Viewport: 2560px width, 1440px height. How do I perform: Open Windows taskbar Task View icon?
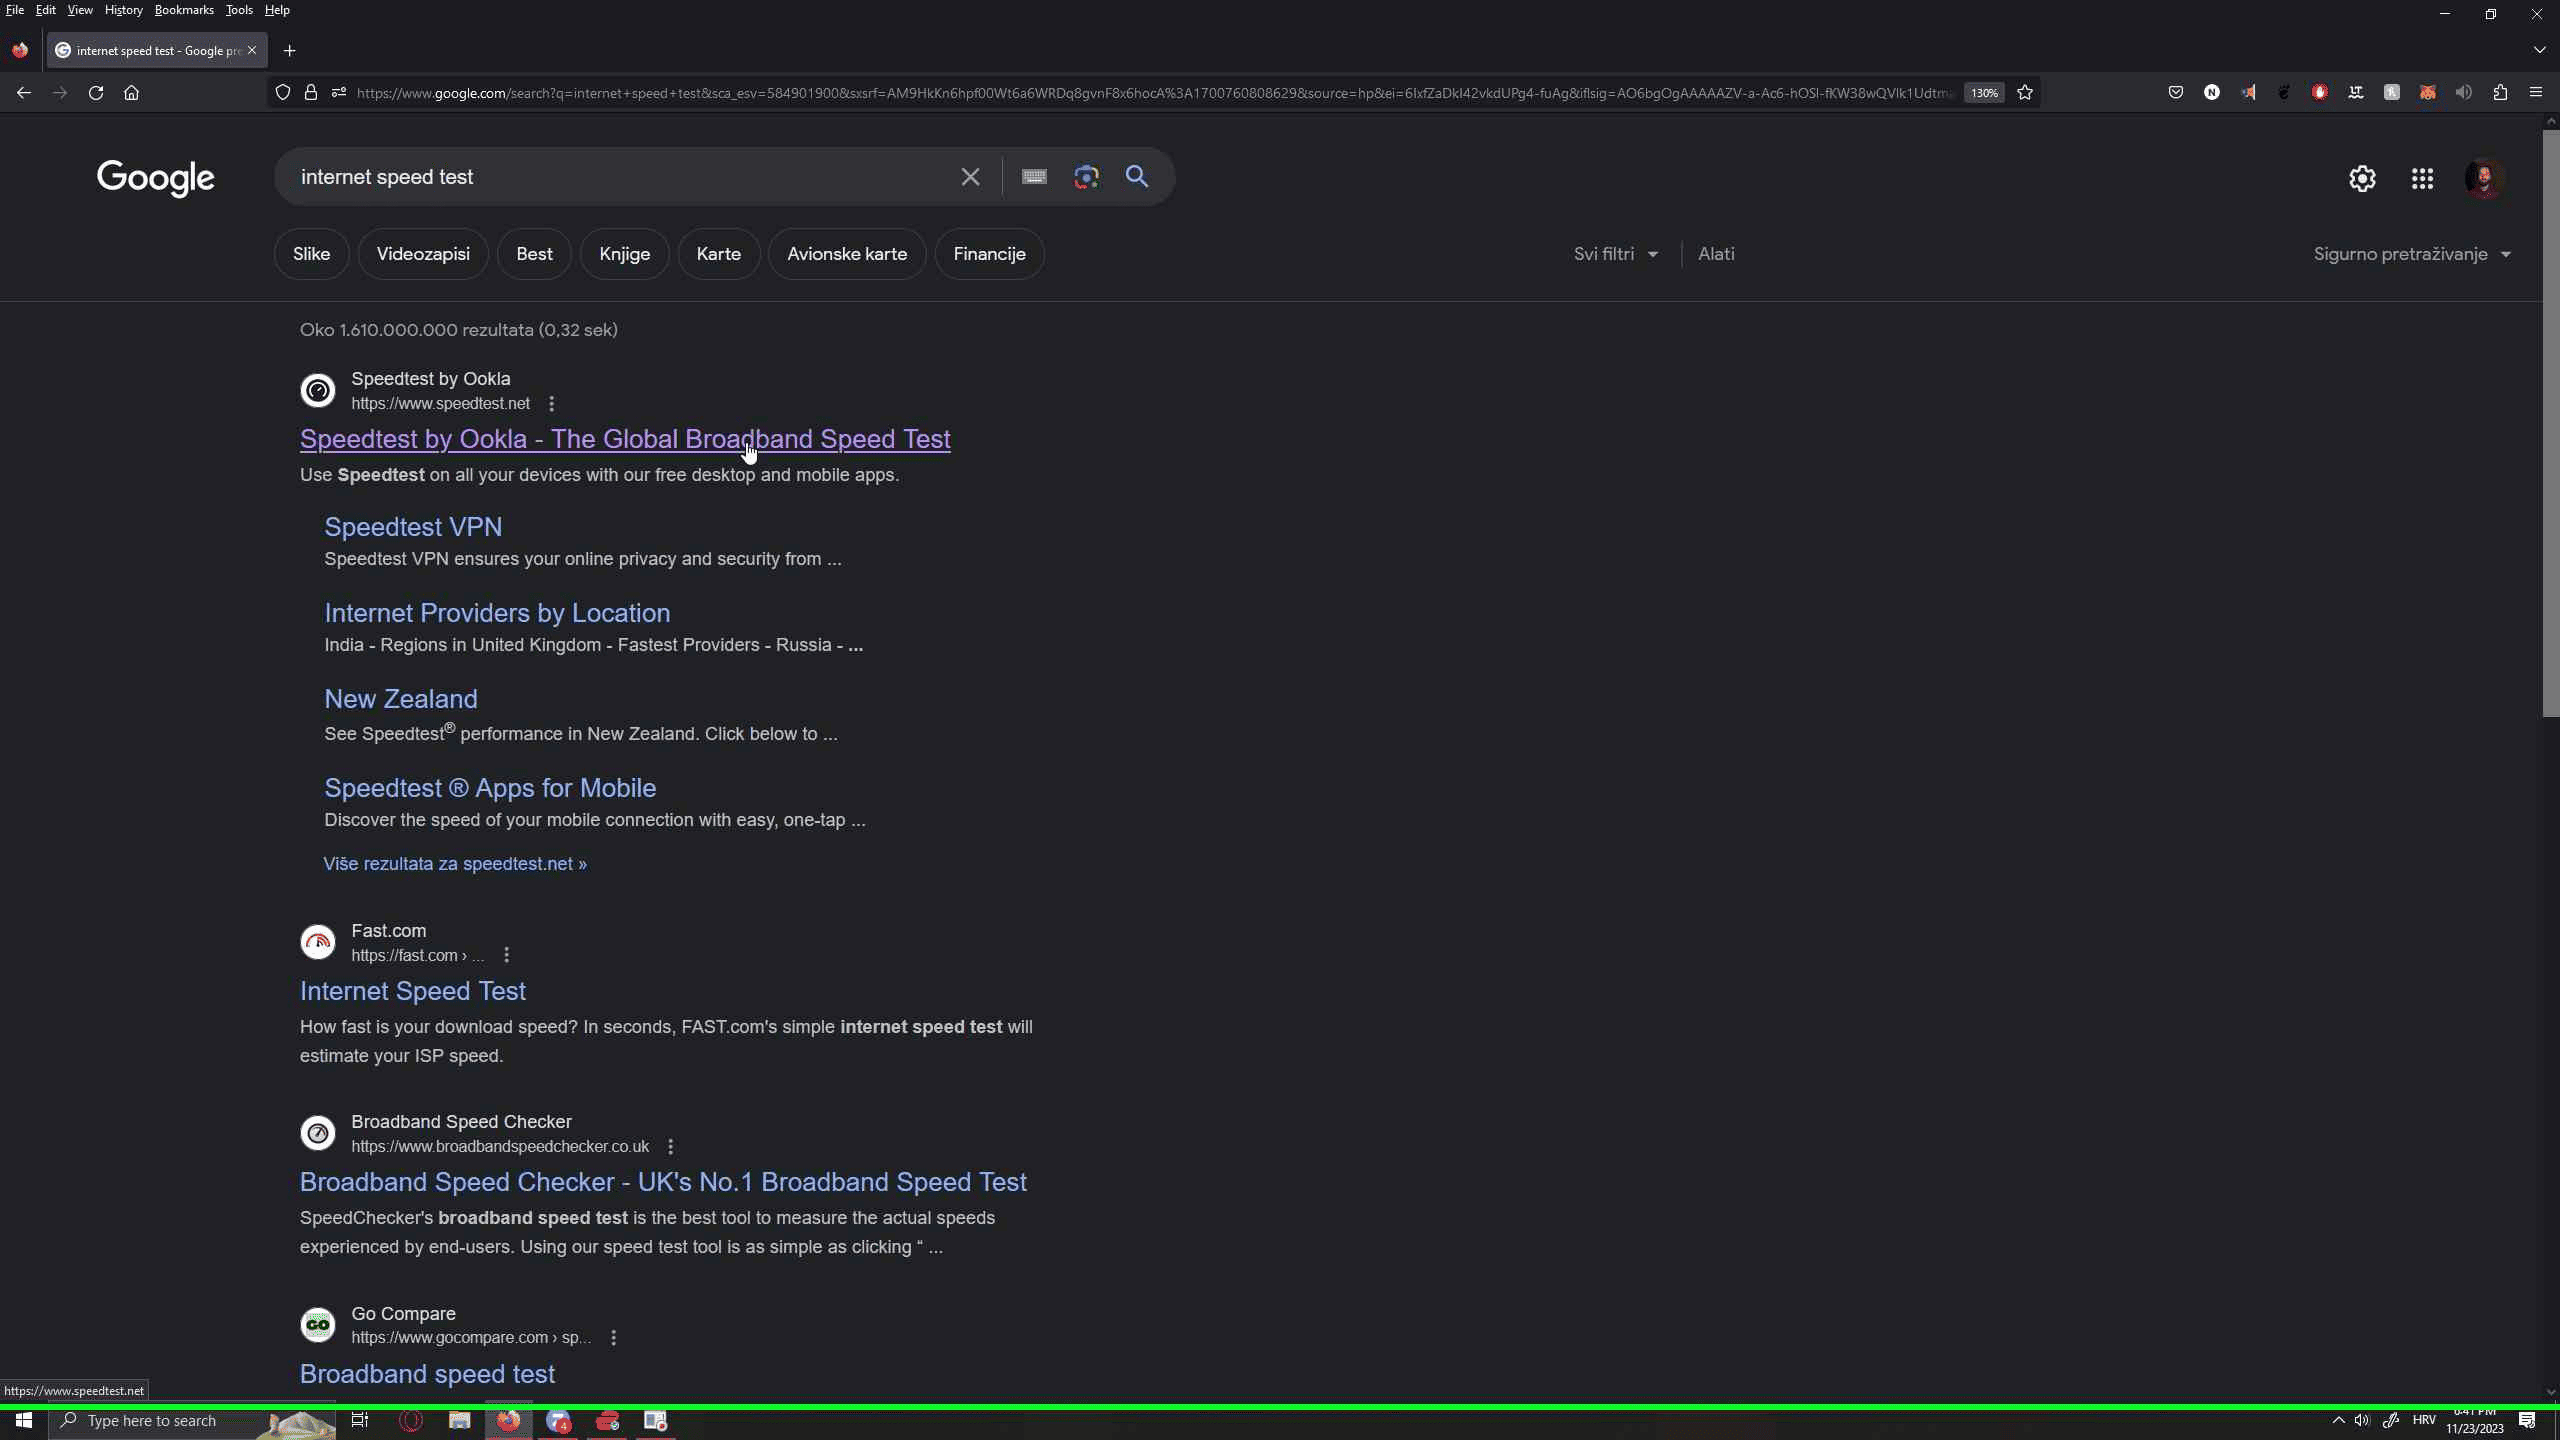pyautogui.click(x=360, y=1421)
